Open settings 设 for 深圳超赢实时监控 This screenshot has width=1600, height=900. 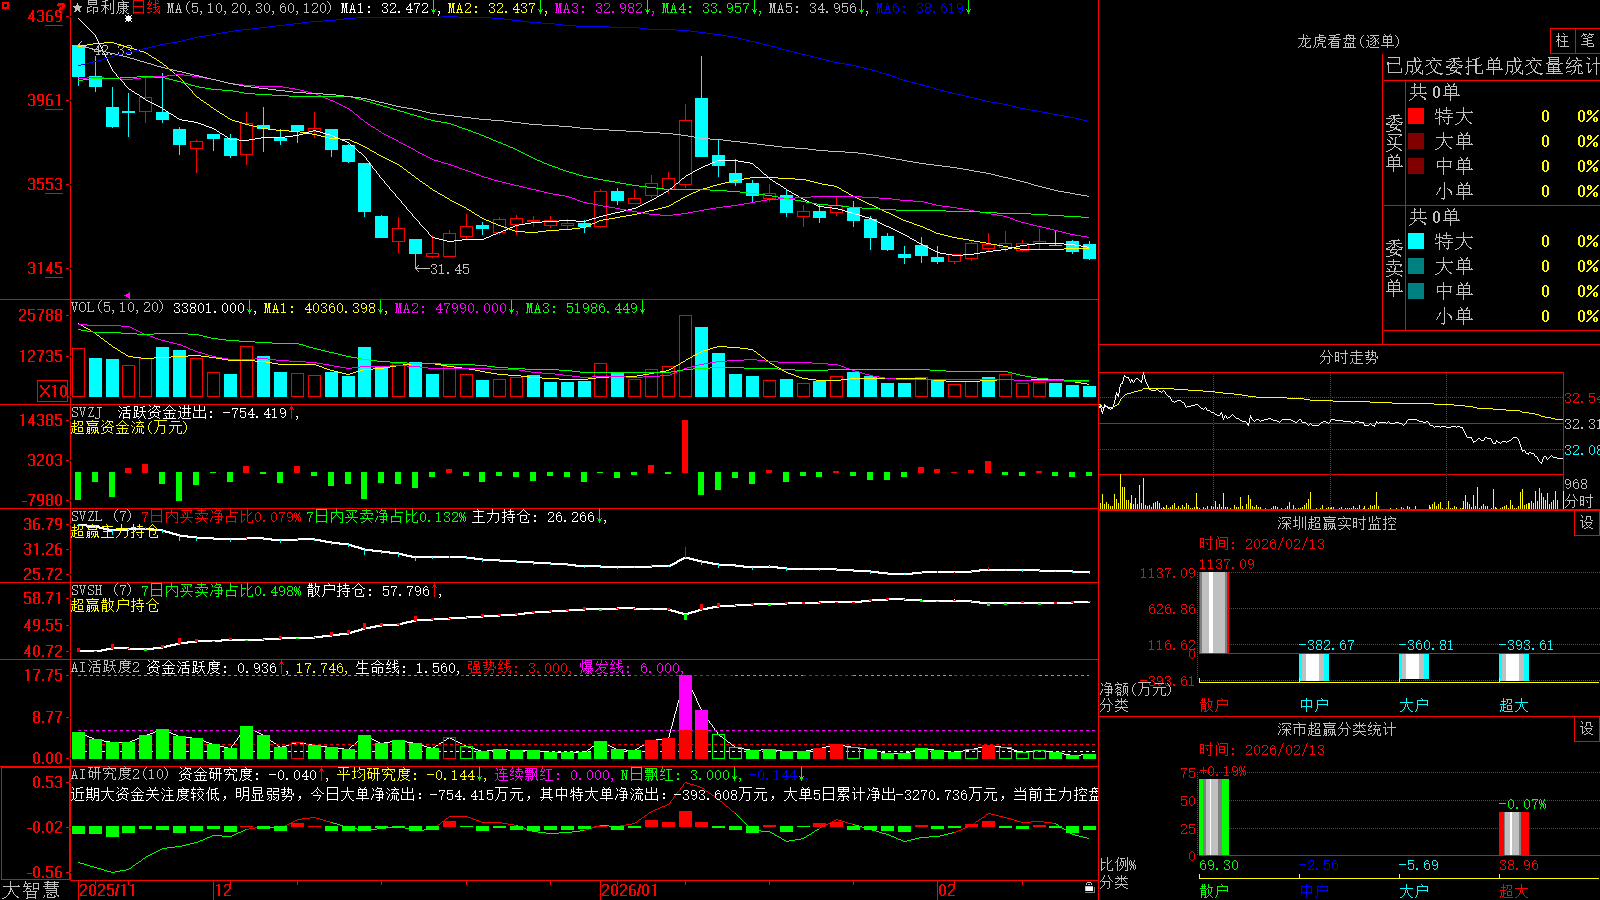(x=1586, y=523)
